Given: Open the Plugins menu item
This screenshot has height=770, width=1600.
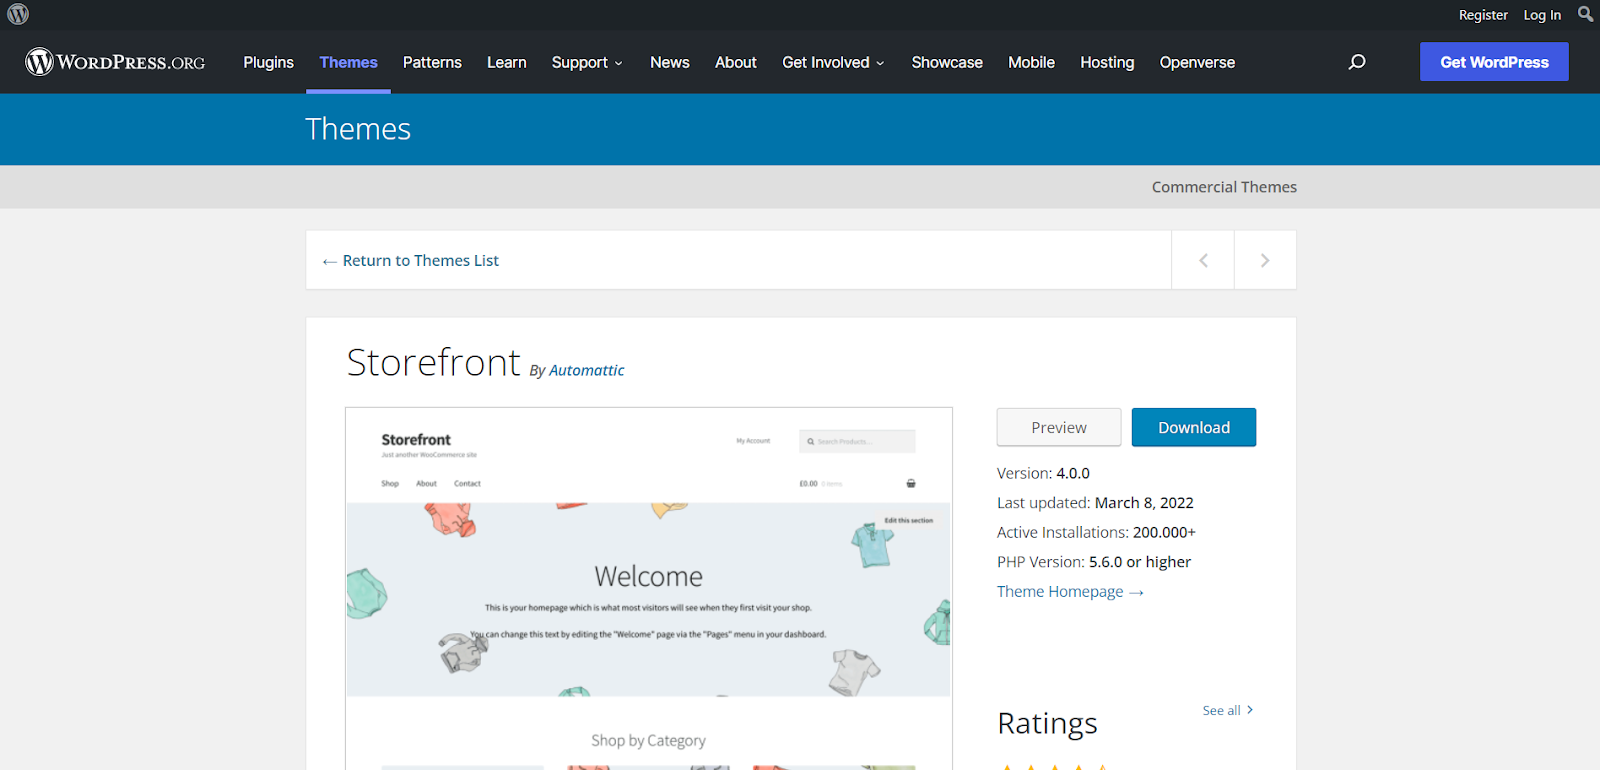Looking at the screenshot, I should pos(269,62).
